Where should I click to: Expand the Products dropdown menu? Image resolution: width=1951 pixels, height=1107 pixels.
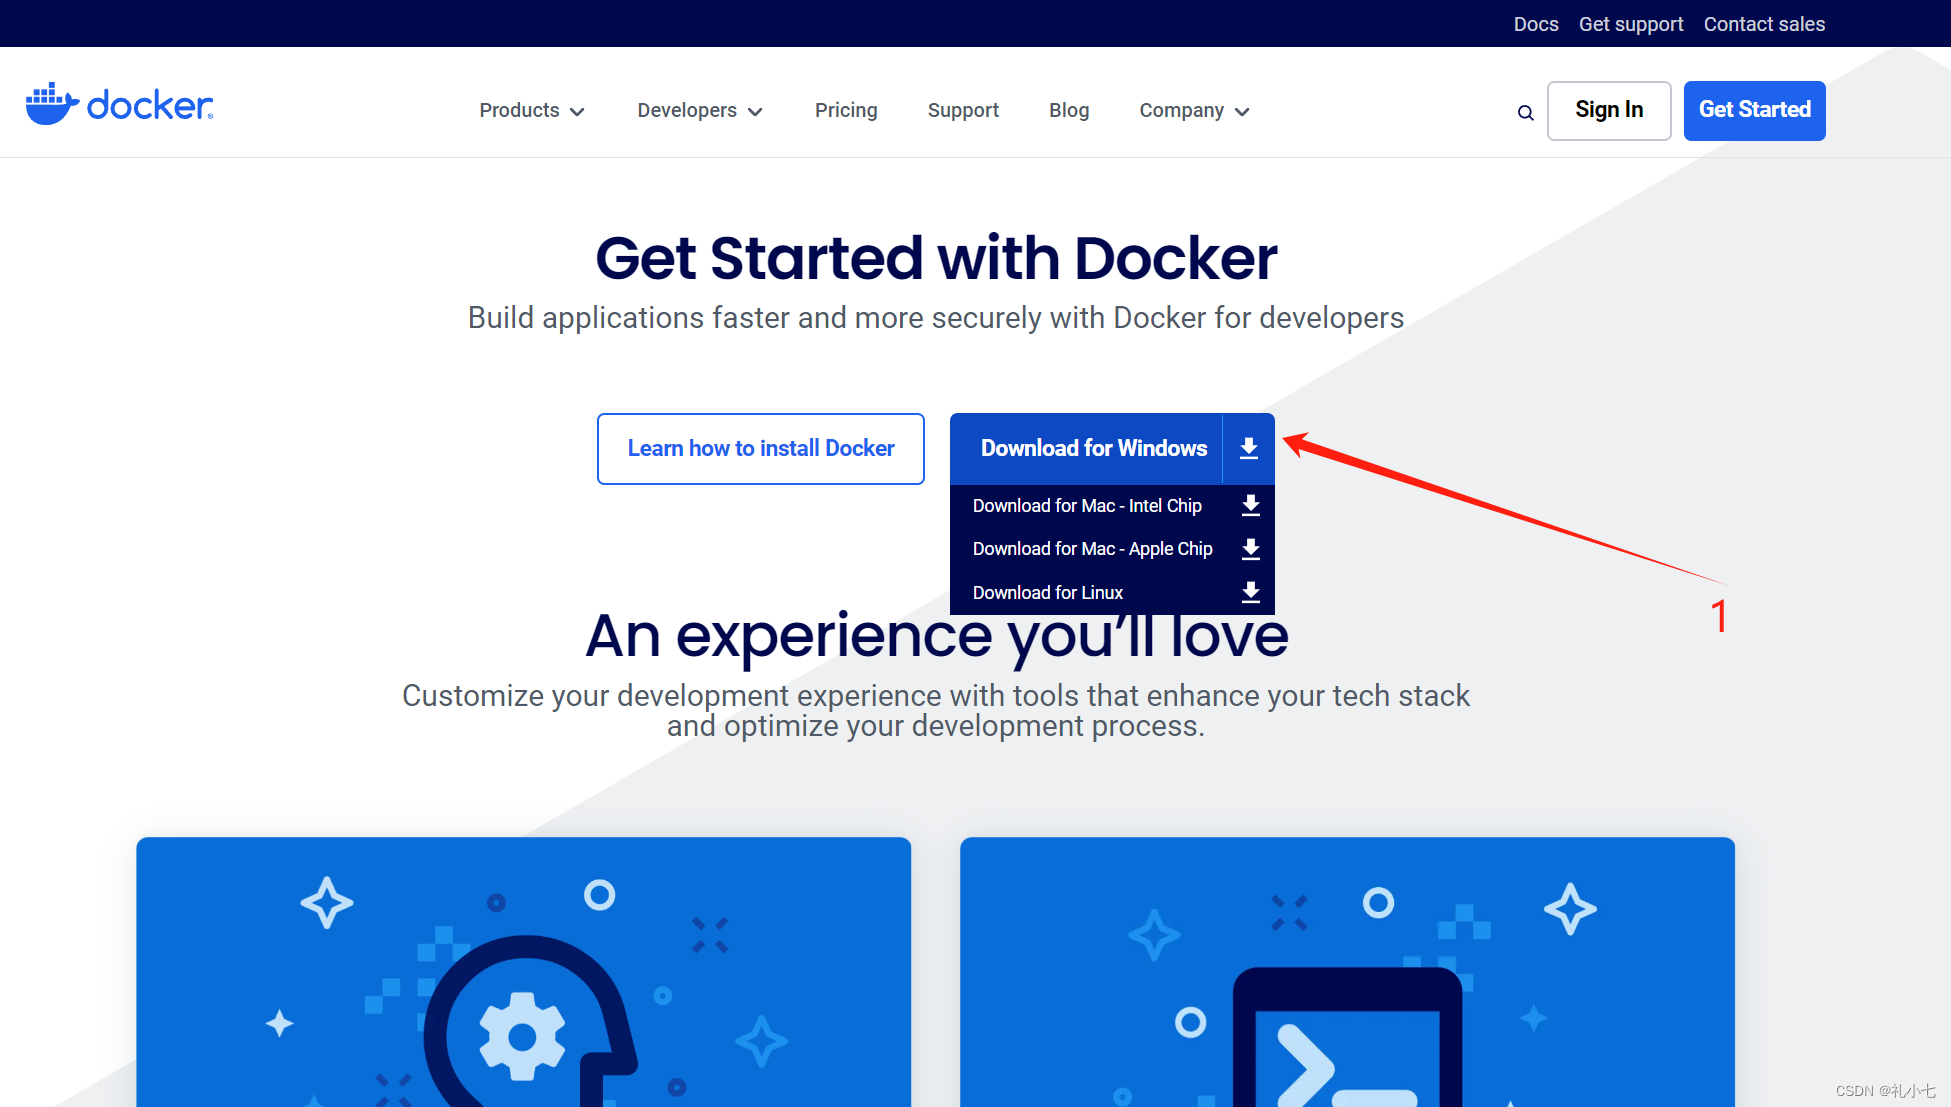529,110
